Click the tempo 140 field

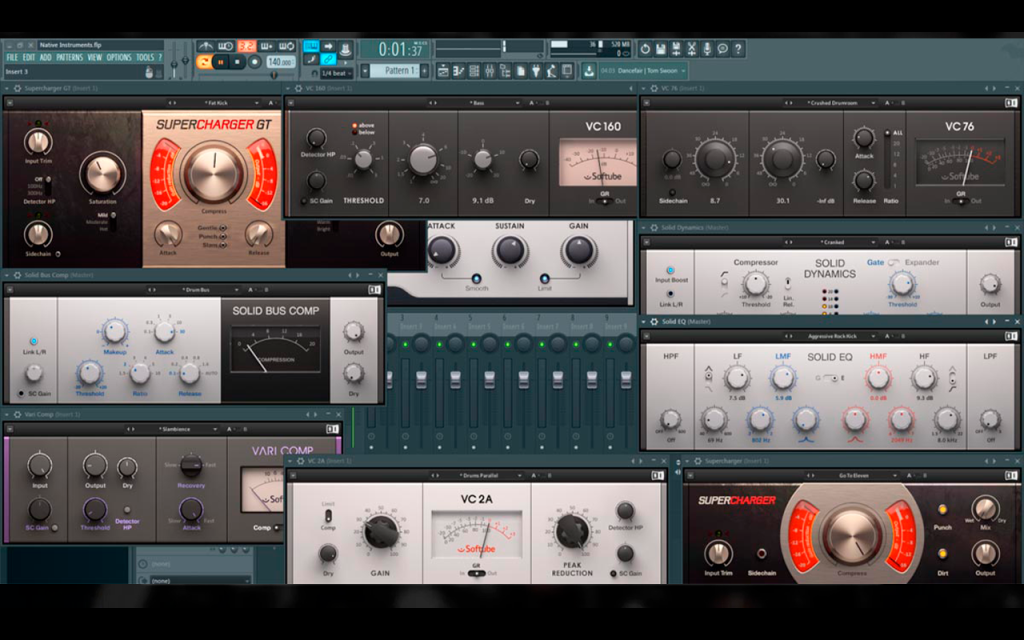(x=280, y=62)
